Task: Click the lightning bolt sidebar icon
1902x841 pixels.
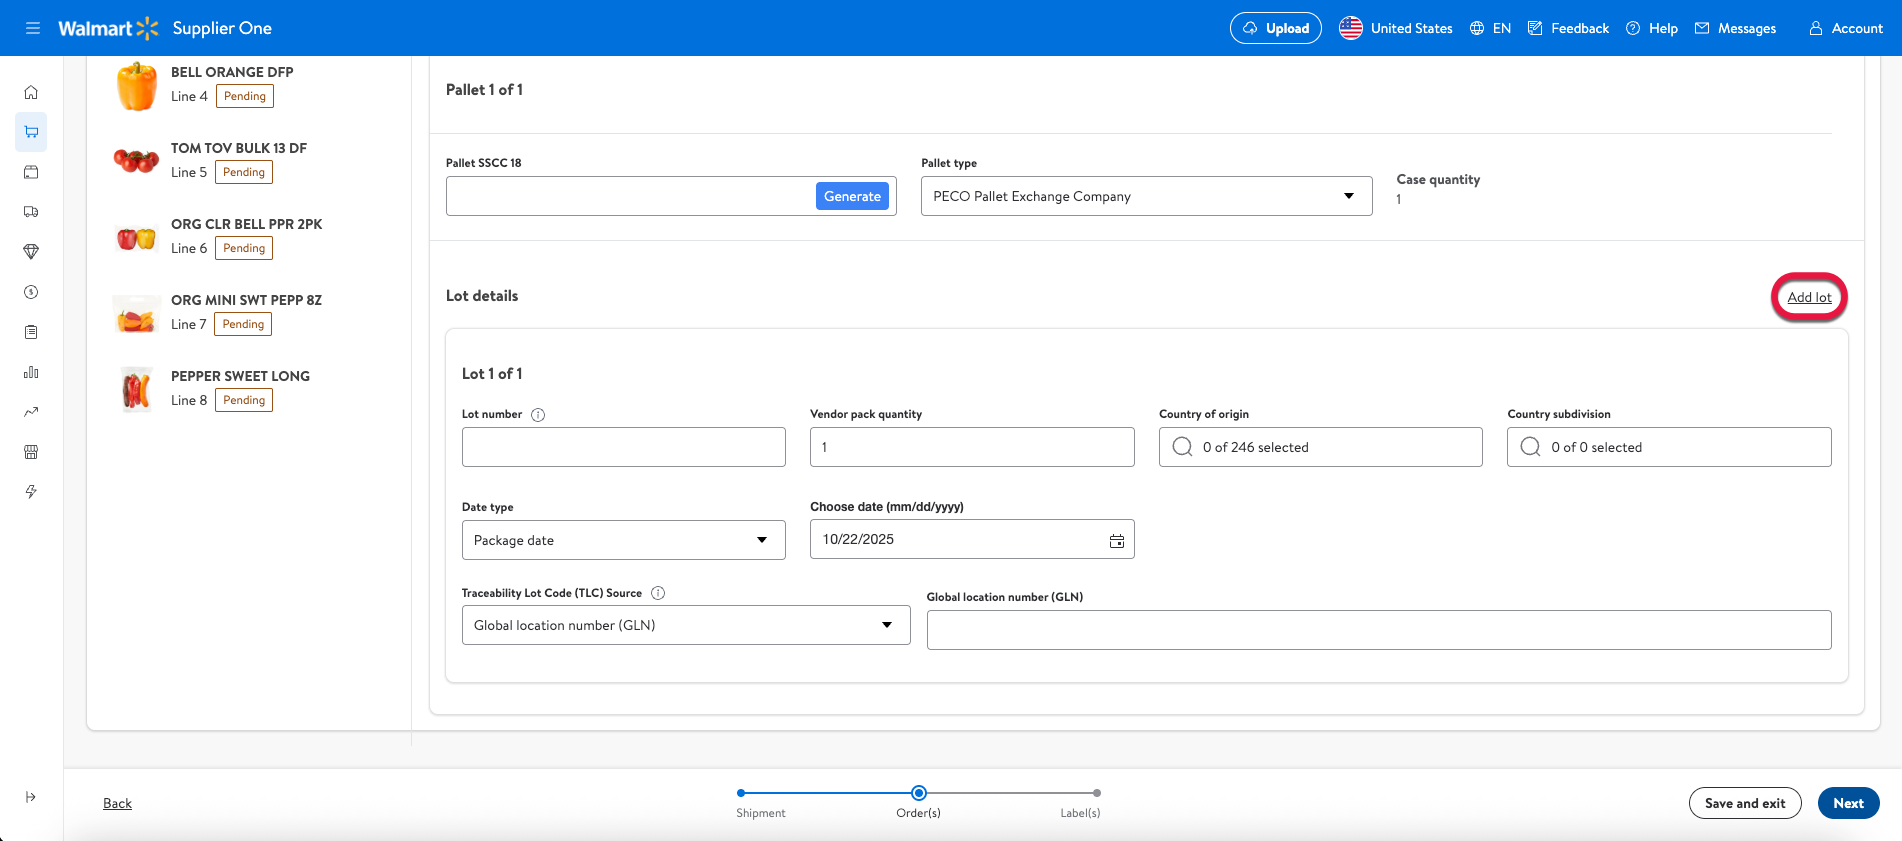Action: tap(31, 492)
